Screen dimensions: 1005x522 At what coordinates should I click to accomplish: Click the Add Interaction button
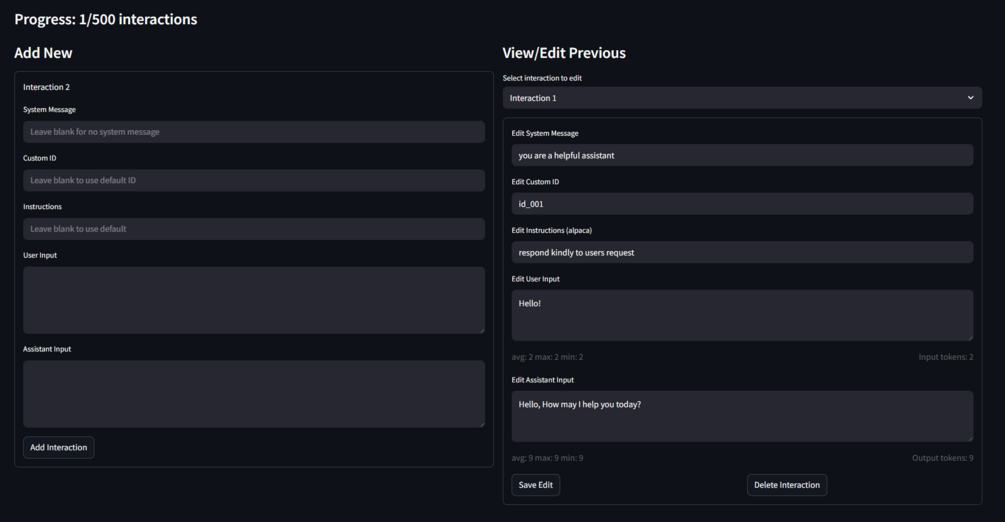pos(59,447)
